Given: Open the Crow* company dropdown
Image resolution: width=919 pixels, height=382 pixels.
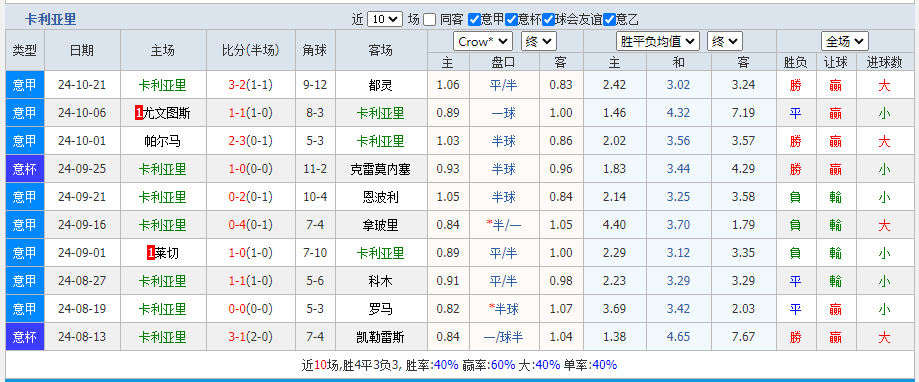Looking at the screenshot, I should pyautogui.click(x=483, y=42).
